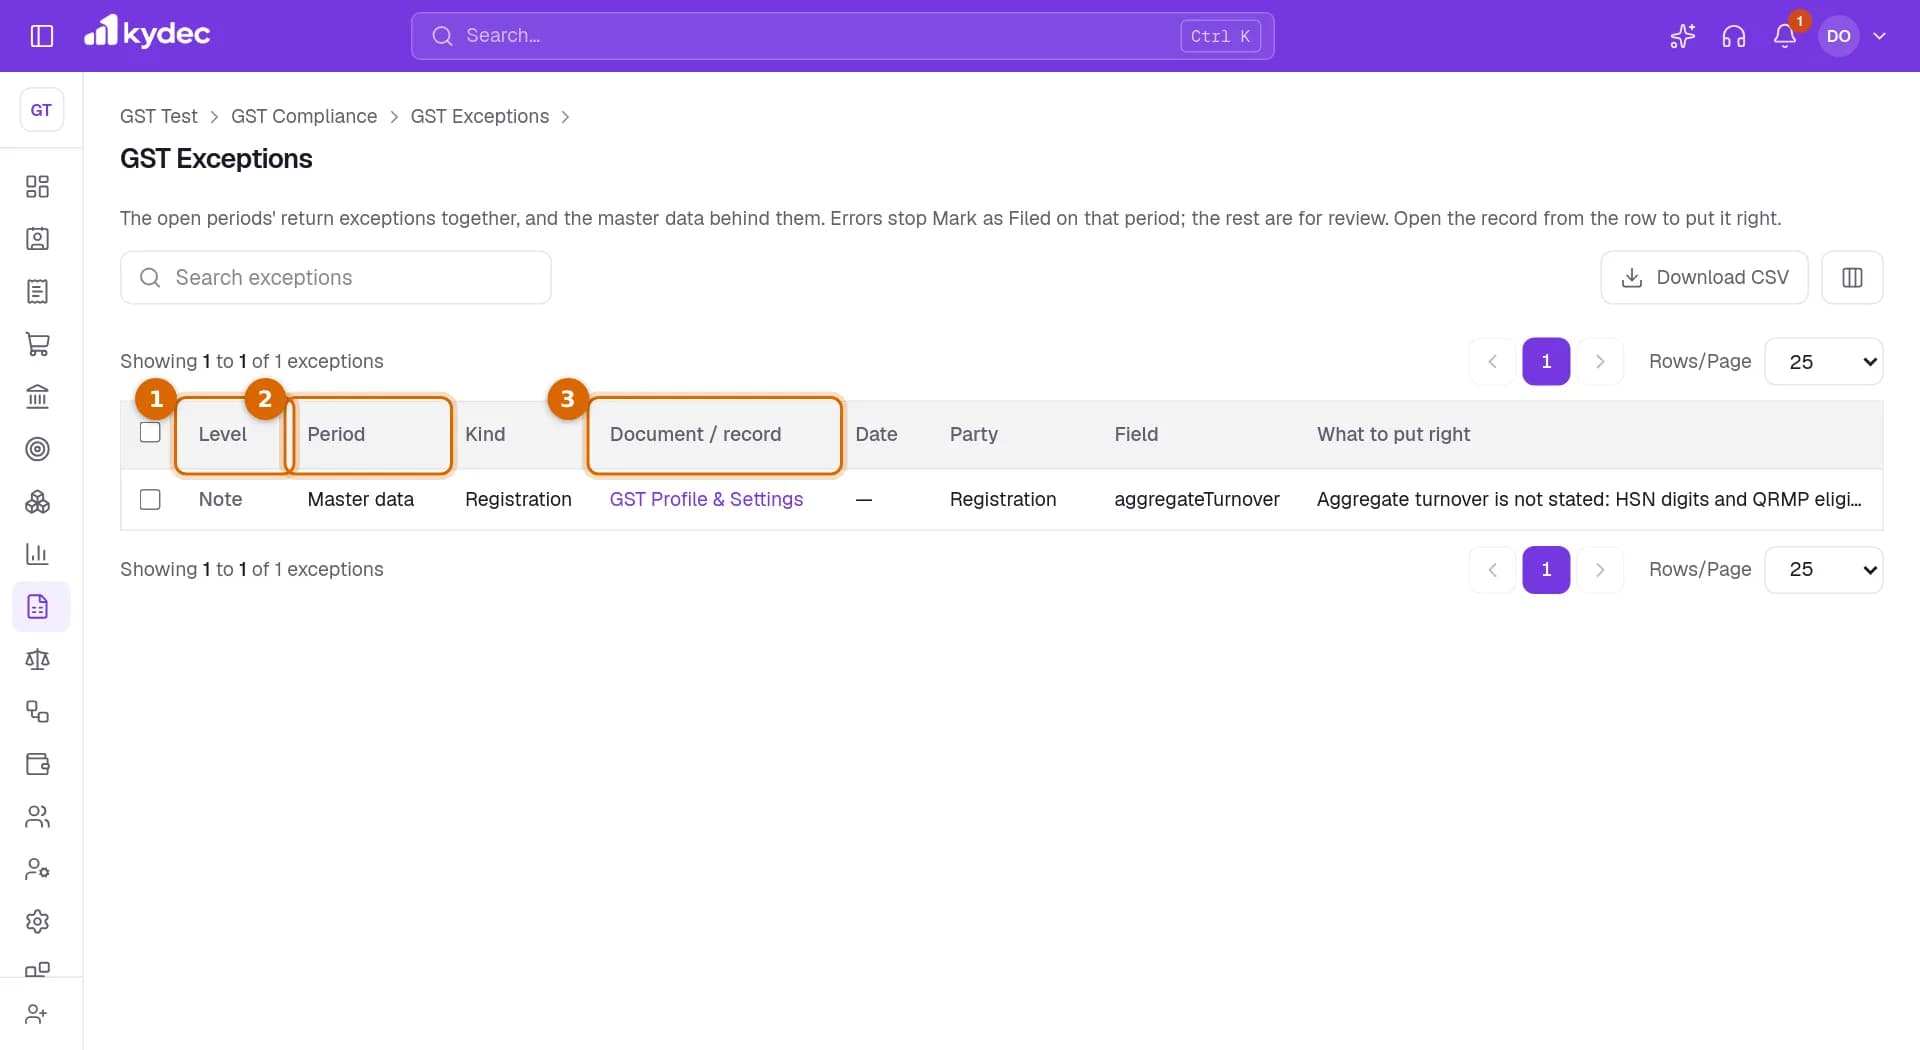Focus the Search exceptions field

click(x=336, y=277)
